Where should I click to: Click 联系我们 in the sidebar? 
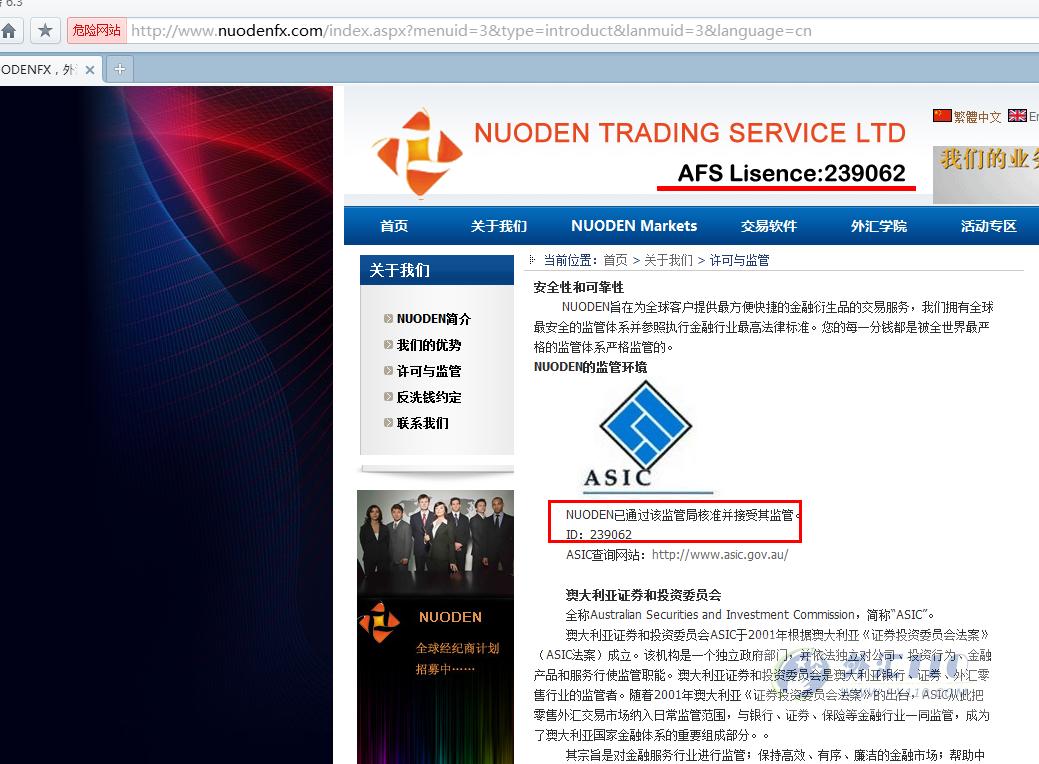pos(423,423)
